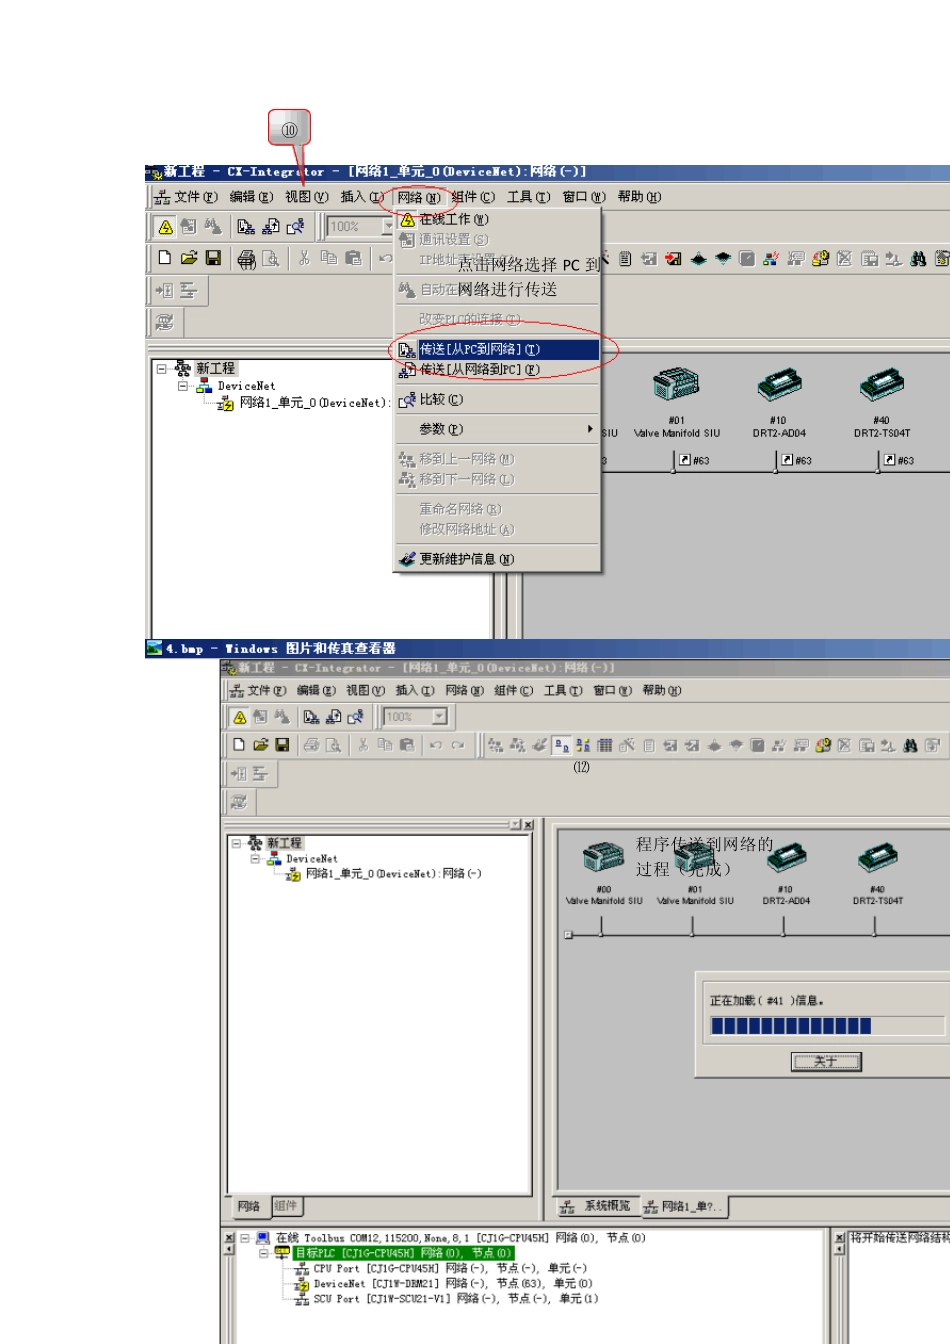This screenshot has width=950, height=1344.
Task: Collapse the 在线 Toolbus COM12 tree node
Action: (244, 1238)
